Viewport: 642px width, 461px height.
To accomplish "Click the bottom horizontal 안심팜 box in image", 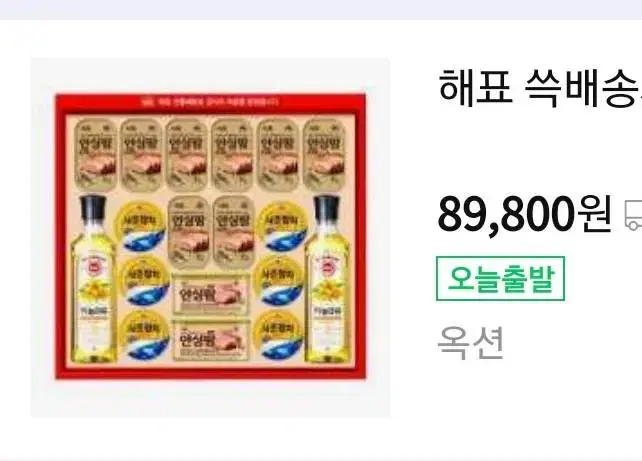I will tap(210, 340).
